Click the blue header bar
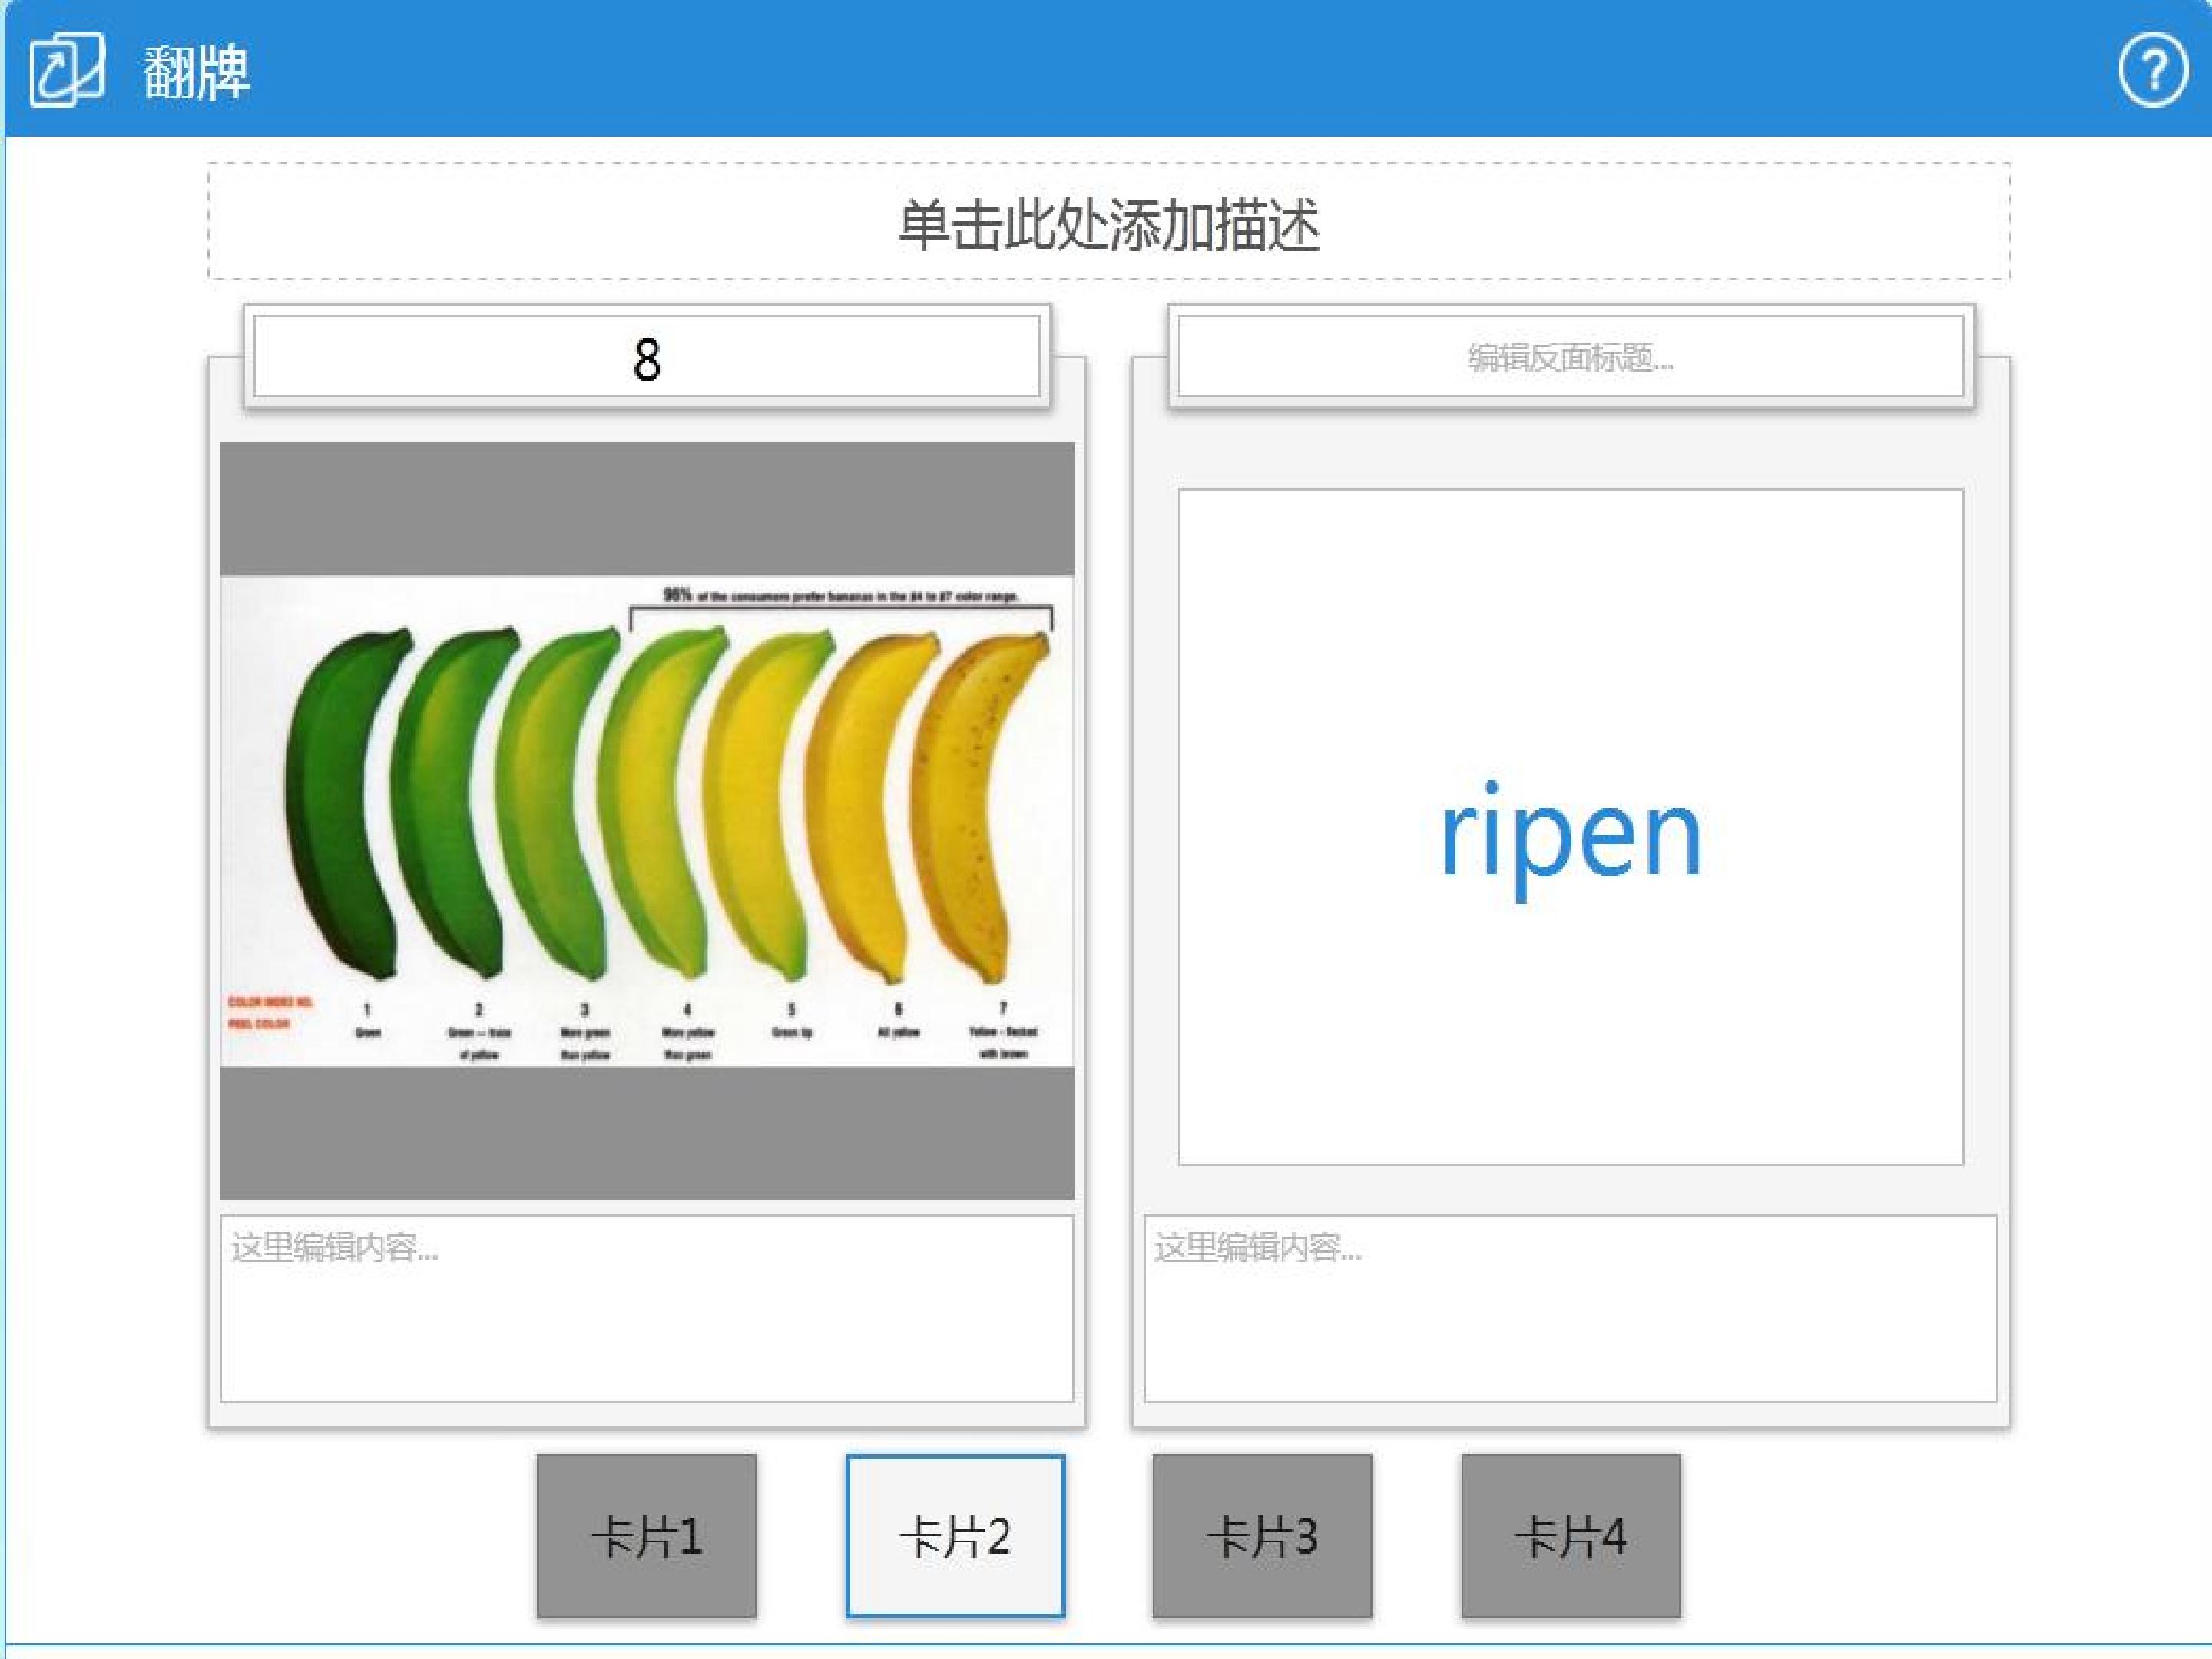Viewport: 2212px width, 1659px height. [x=1106, y=68]
